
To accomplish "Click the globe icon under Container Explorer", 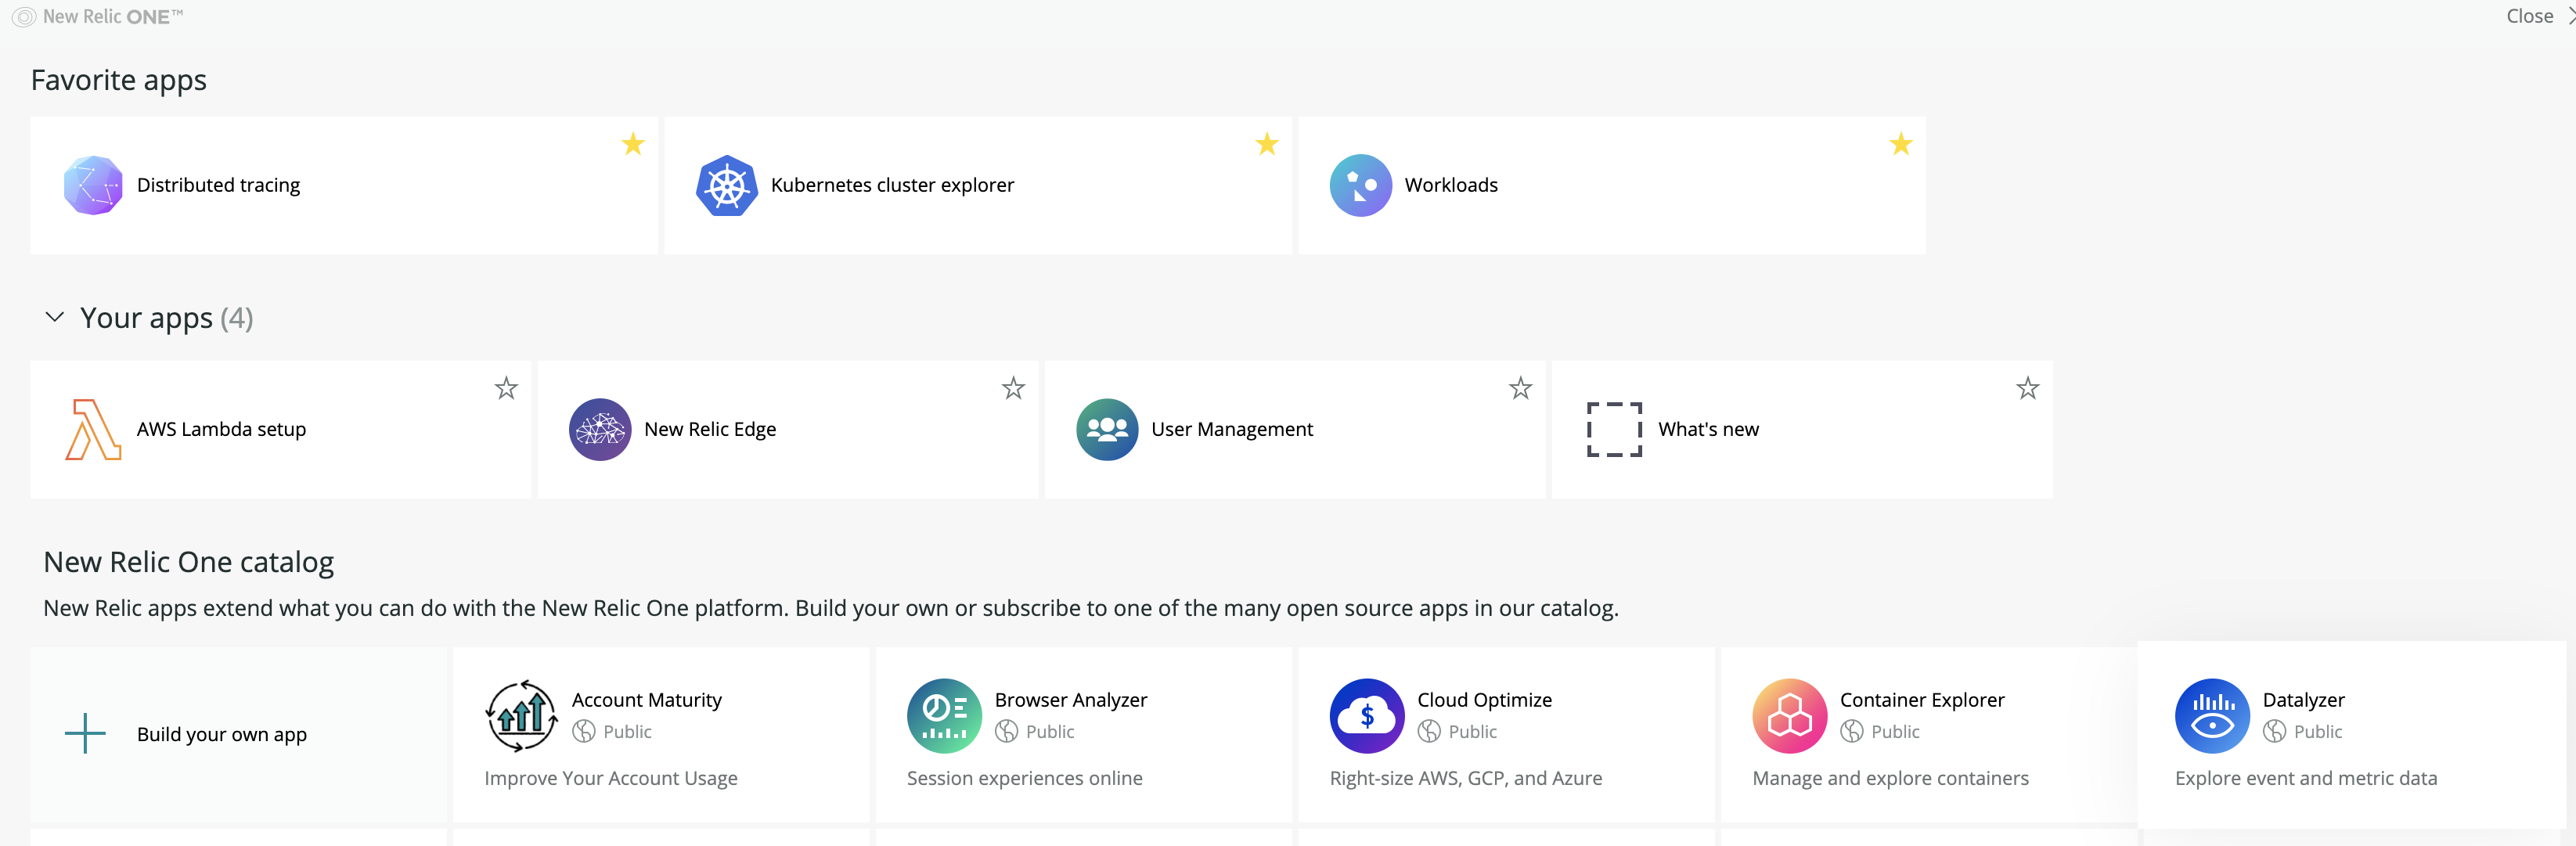I will tap(1852, 732).
